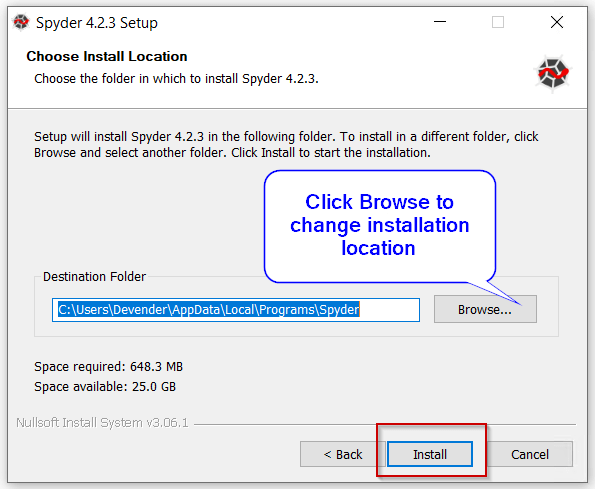Close the Spyder 4.2.3 Setup window
This screenshot has height=489, width=595.
click(x=557, y=22)
